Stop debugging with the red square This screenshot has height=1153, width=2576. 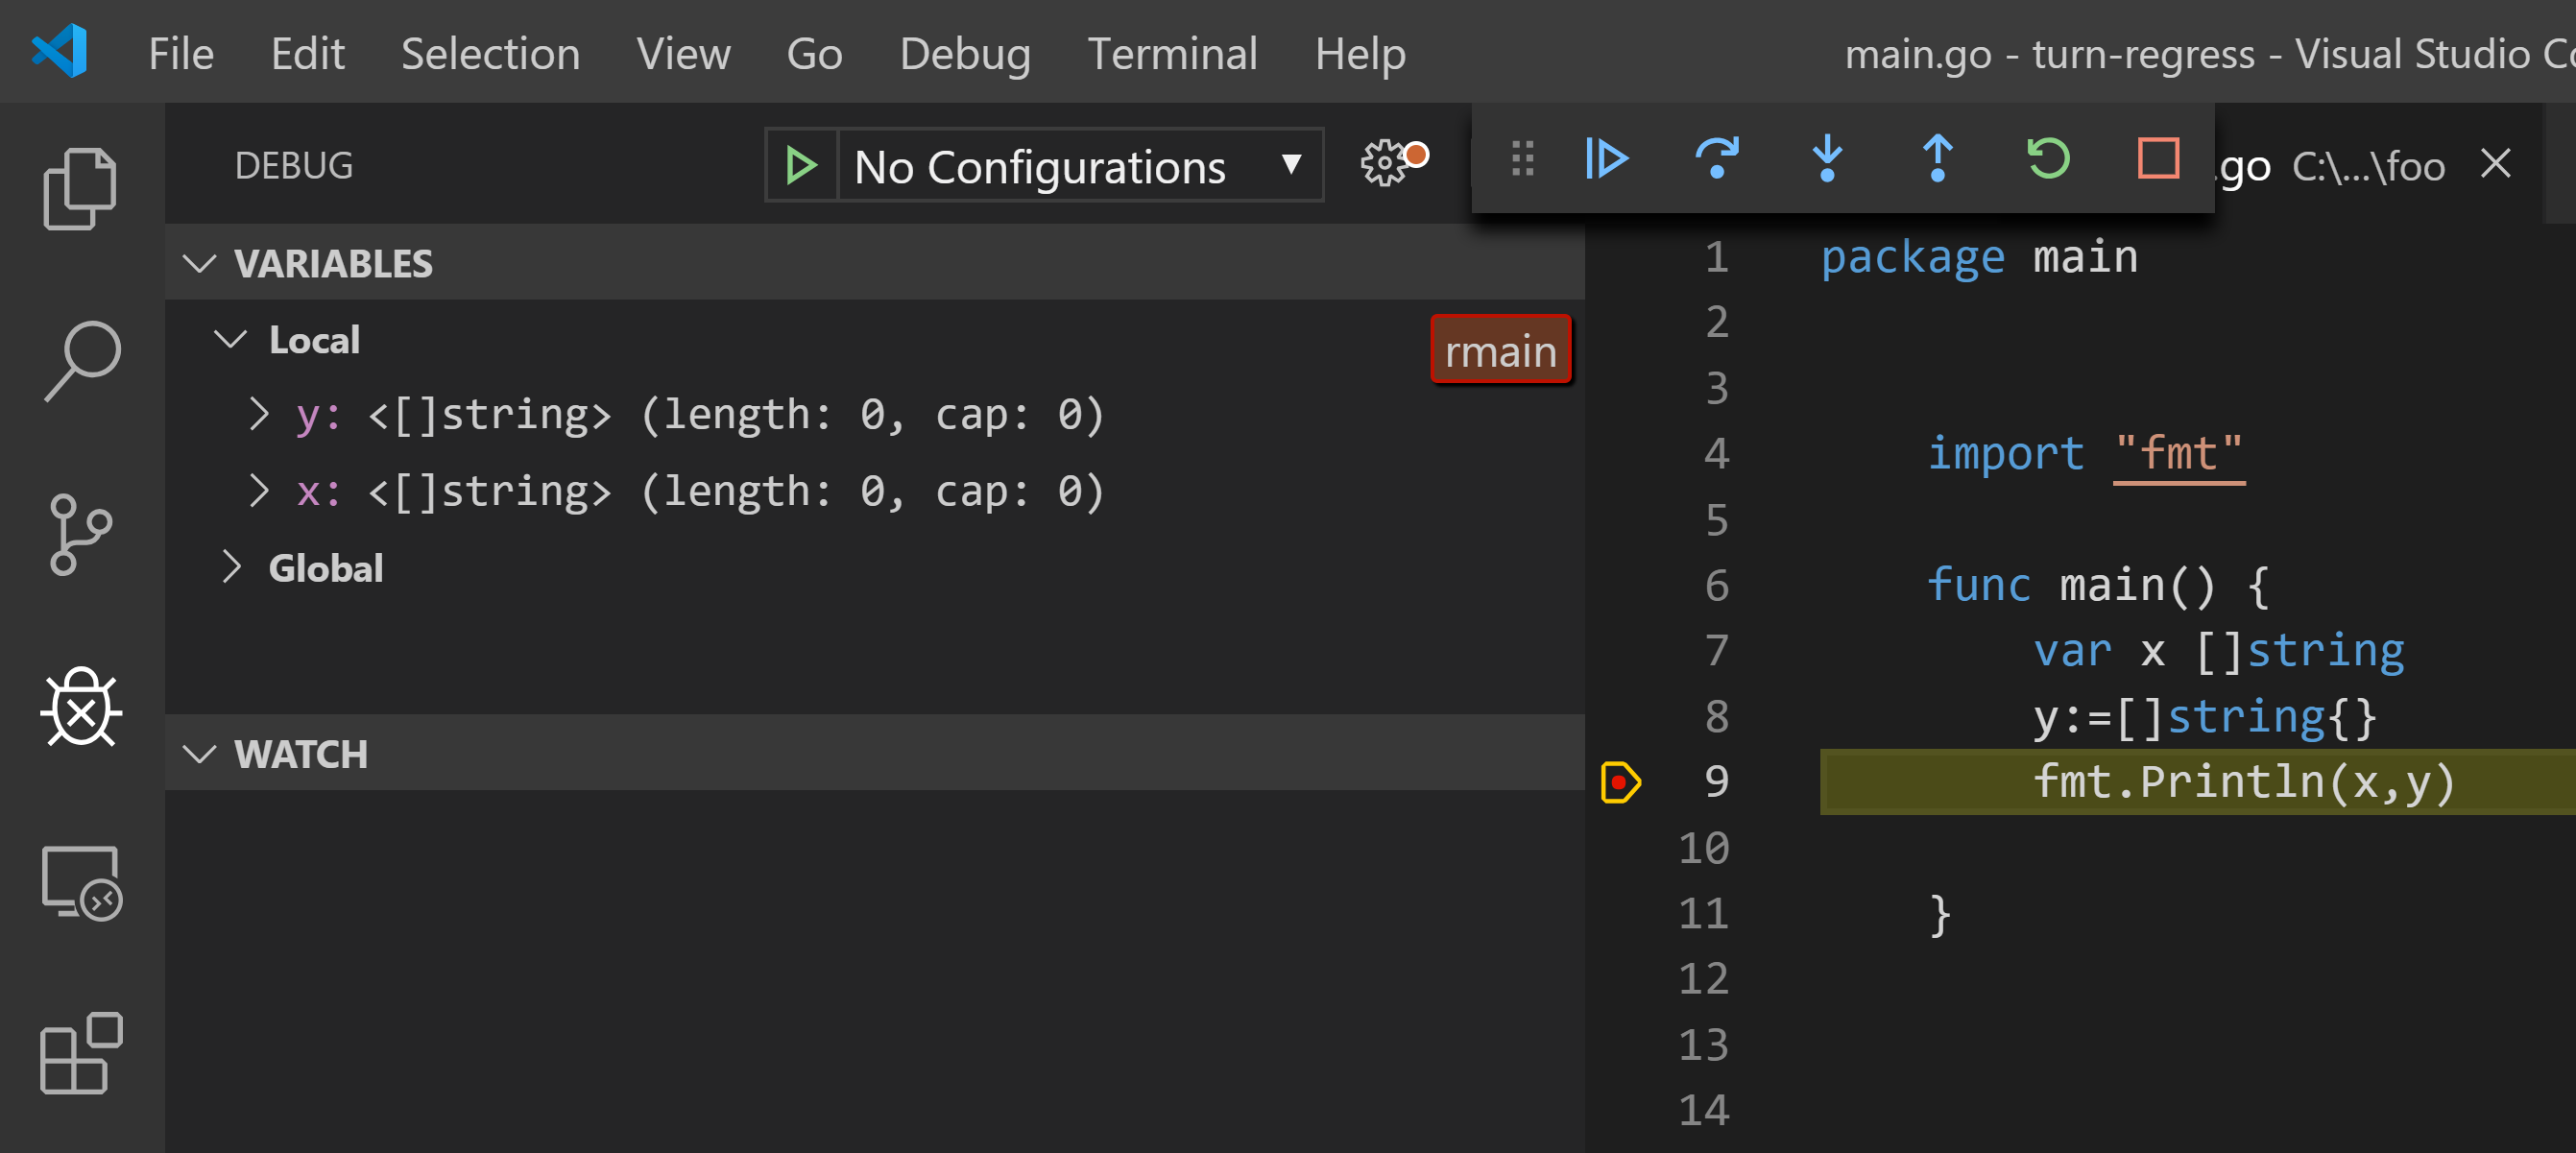pyautogui.click(x=2157, y=158)
